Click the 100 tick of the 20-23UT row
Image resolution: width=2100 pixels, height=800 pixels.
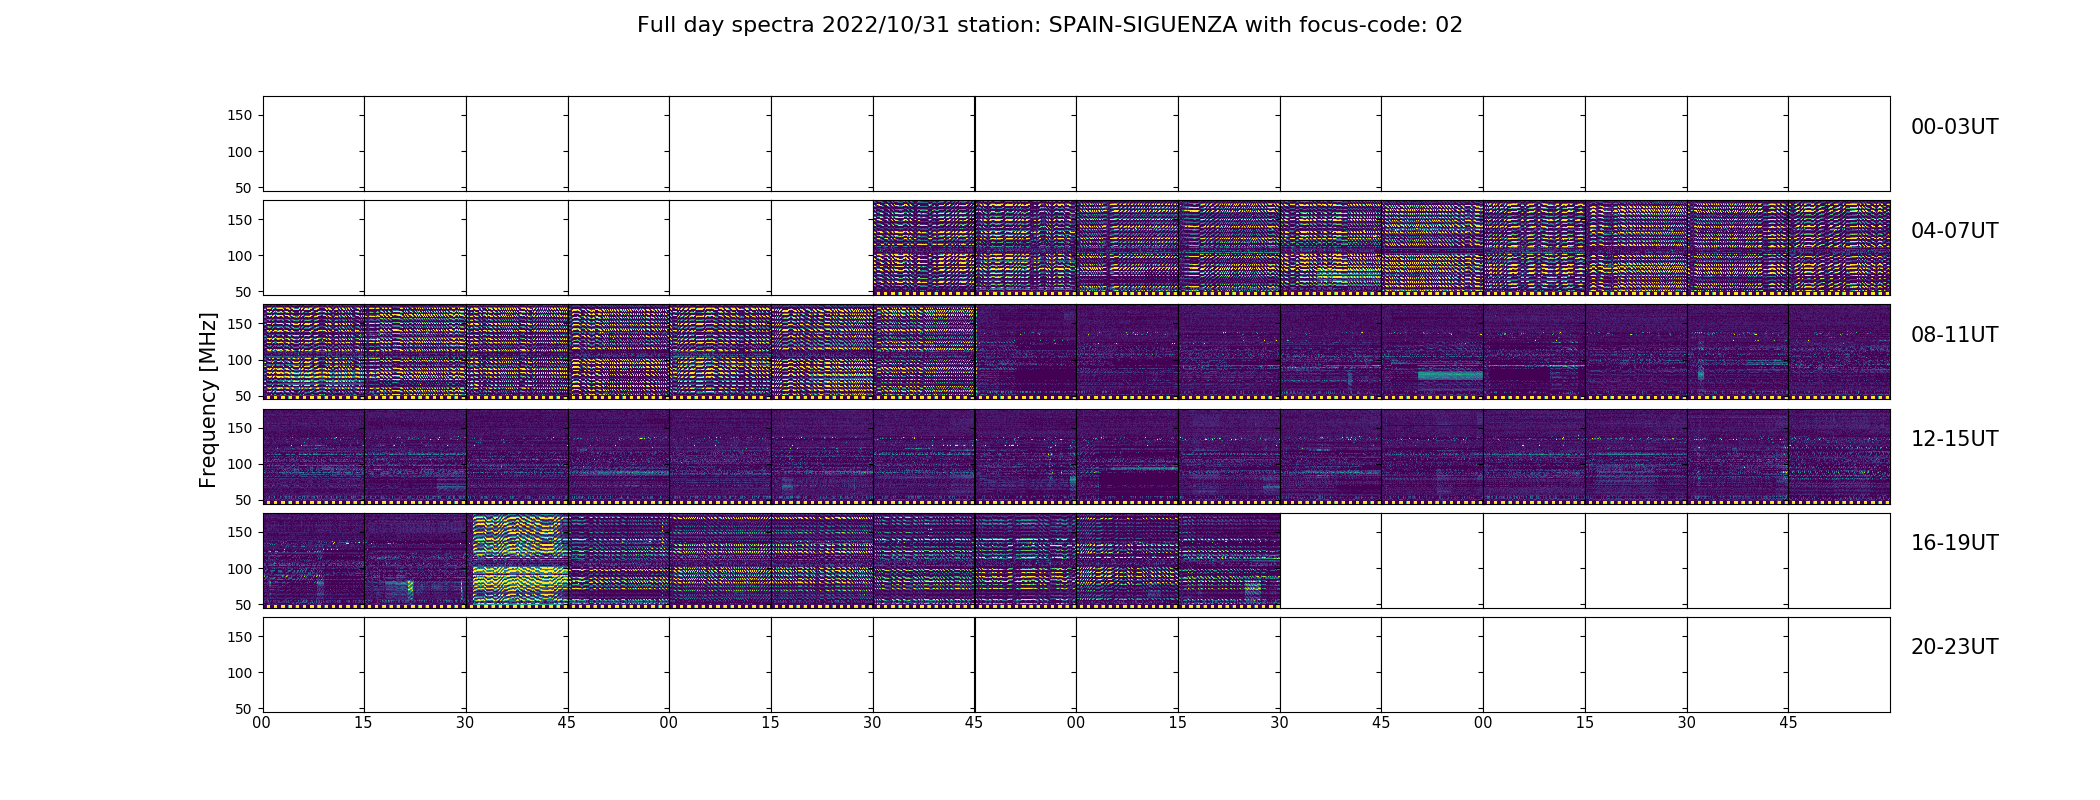pyautogui.click(x=241, y=673)
